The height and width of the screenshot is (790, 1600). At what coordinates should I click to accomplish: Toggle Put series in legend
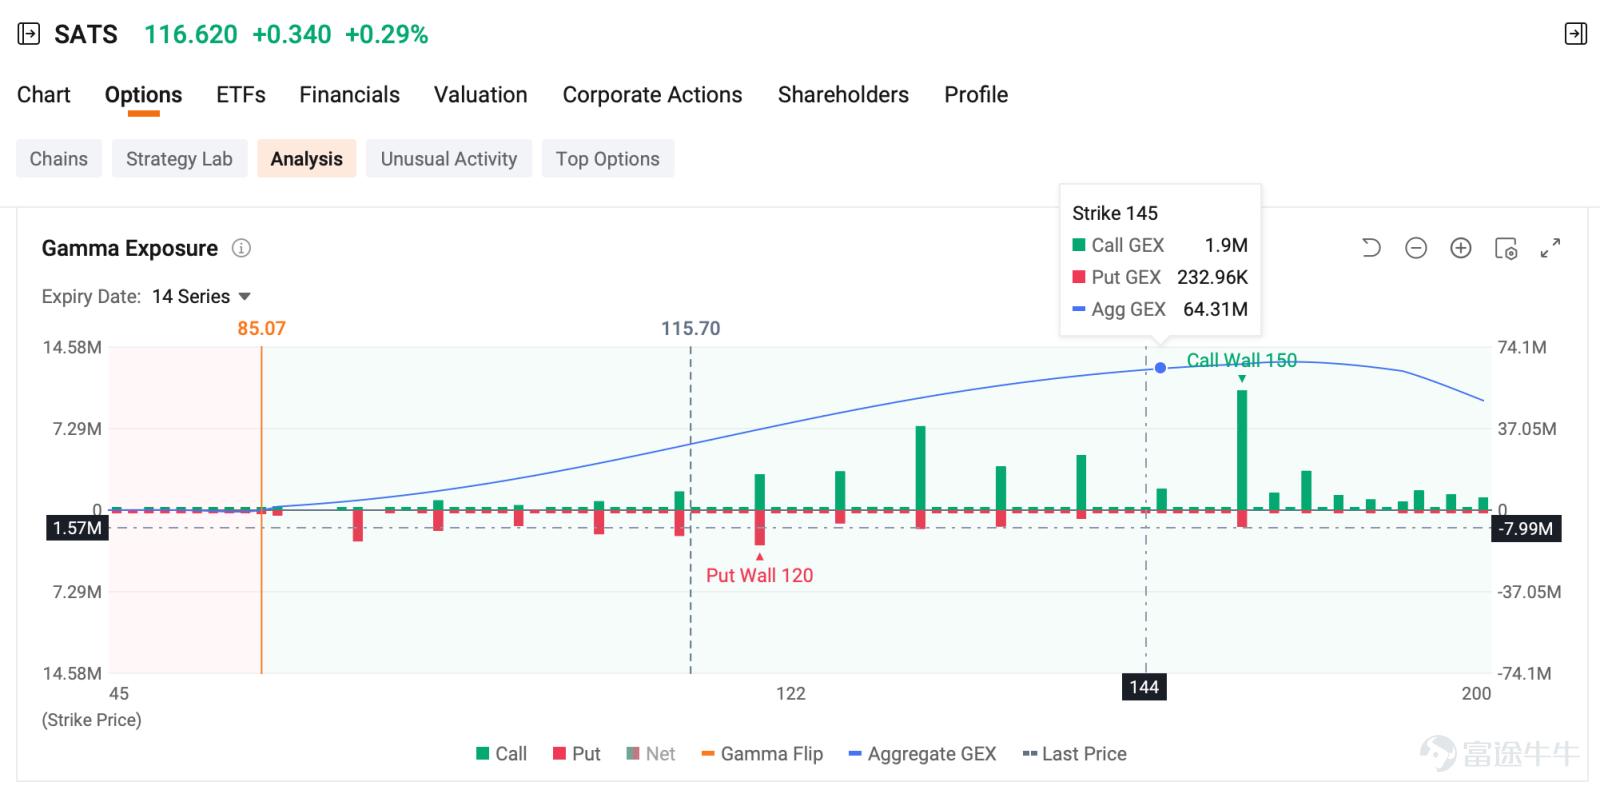click(577, 754)
